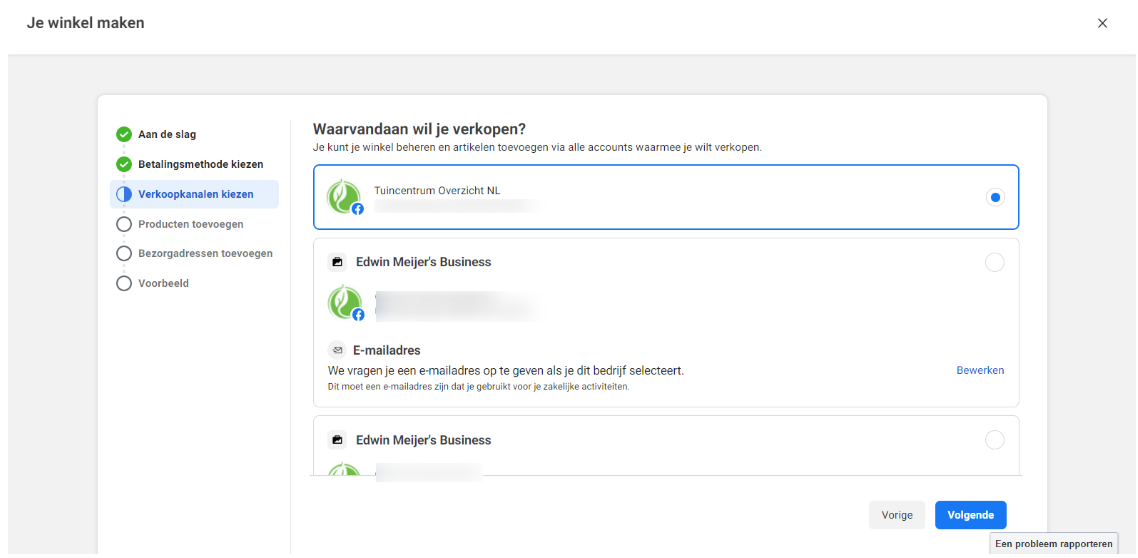Open the Producten toevoegen step
The width and height of the screenshot is (1138, 558).
[190, 224]
